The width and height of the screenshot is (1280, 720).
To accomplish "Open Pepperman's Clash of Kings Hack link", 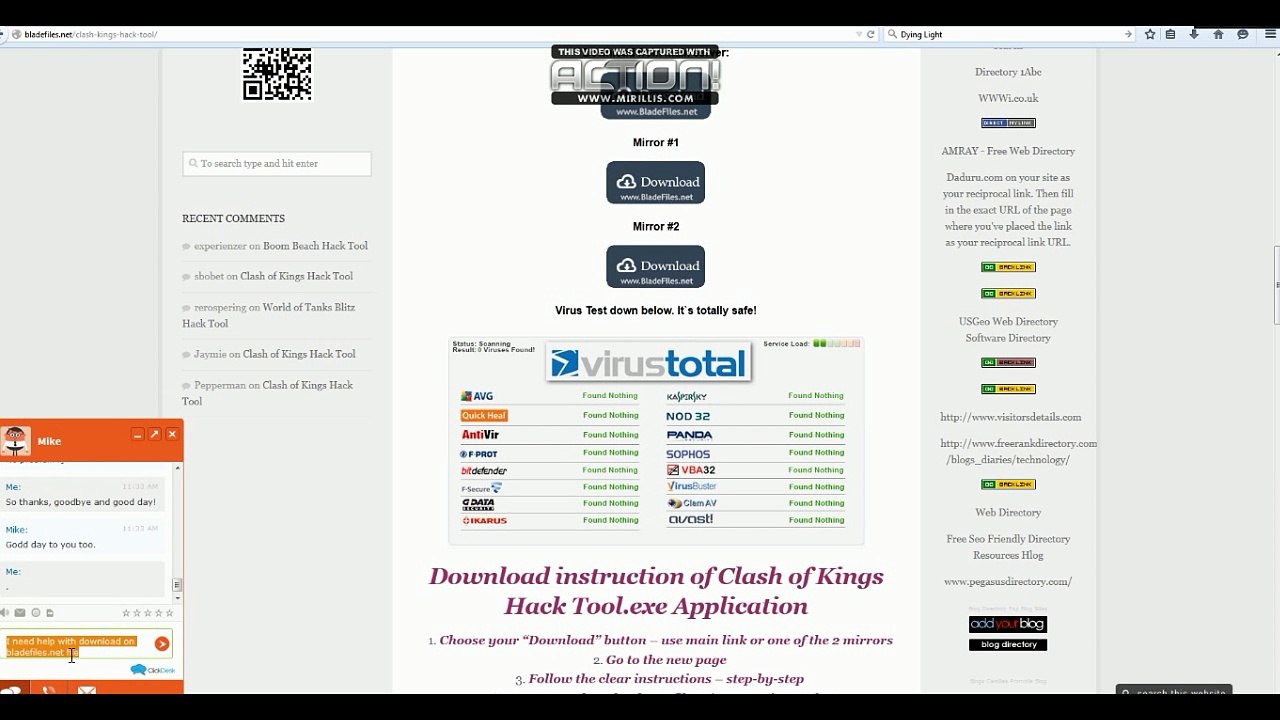I will click(267, 393).
